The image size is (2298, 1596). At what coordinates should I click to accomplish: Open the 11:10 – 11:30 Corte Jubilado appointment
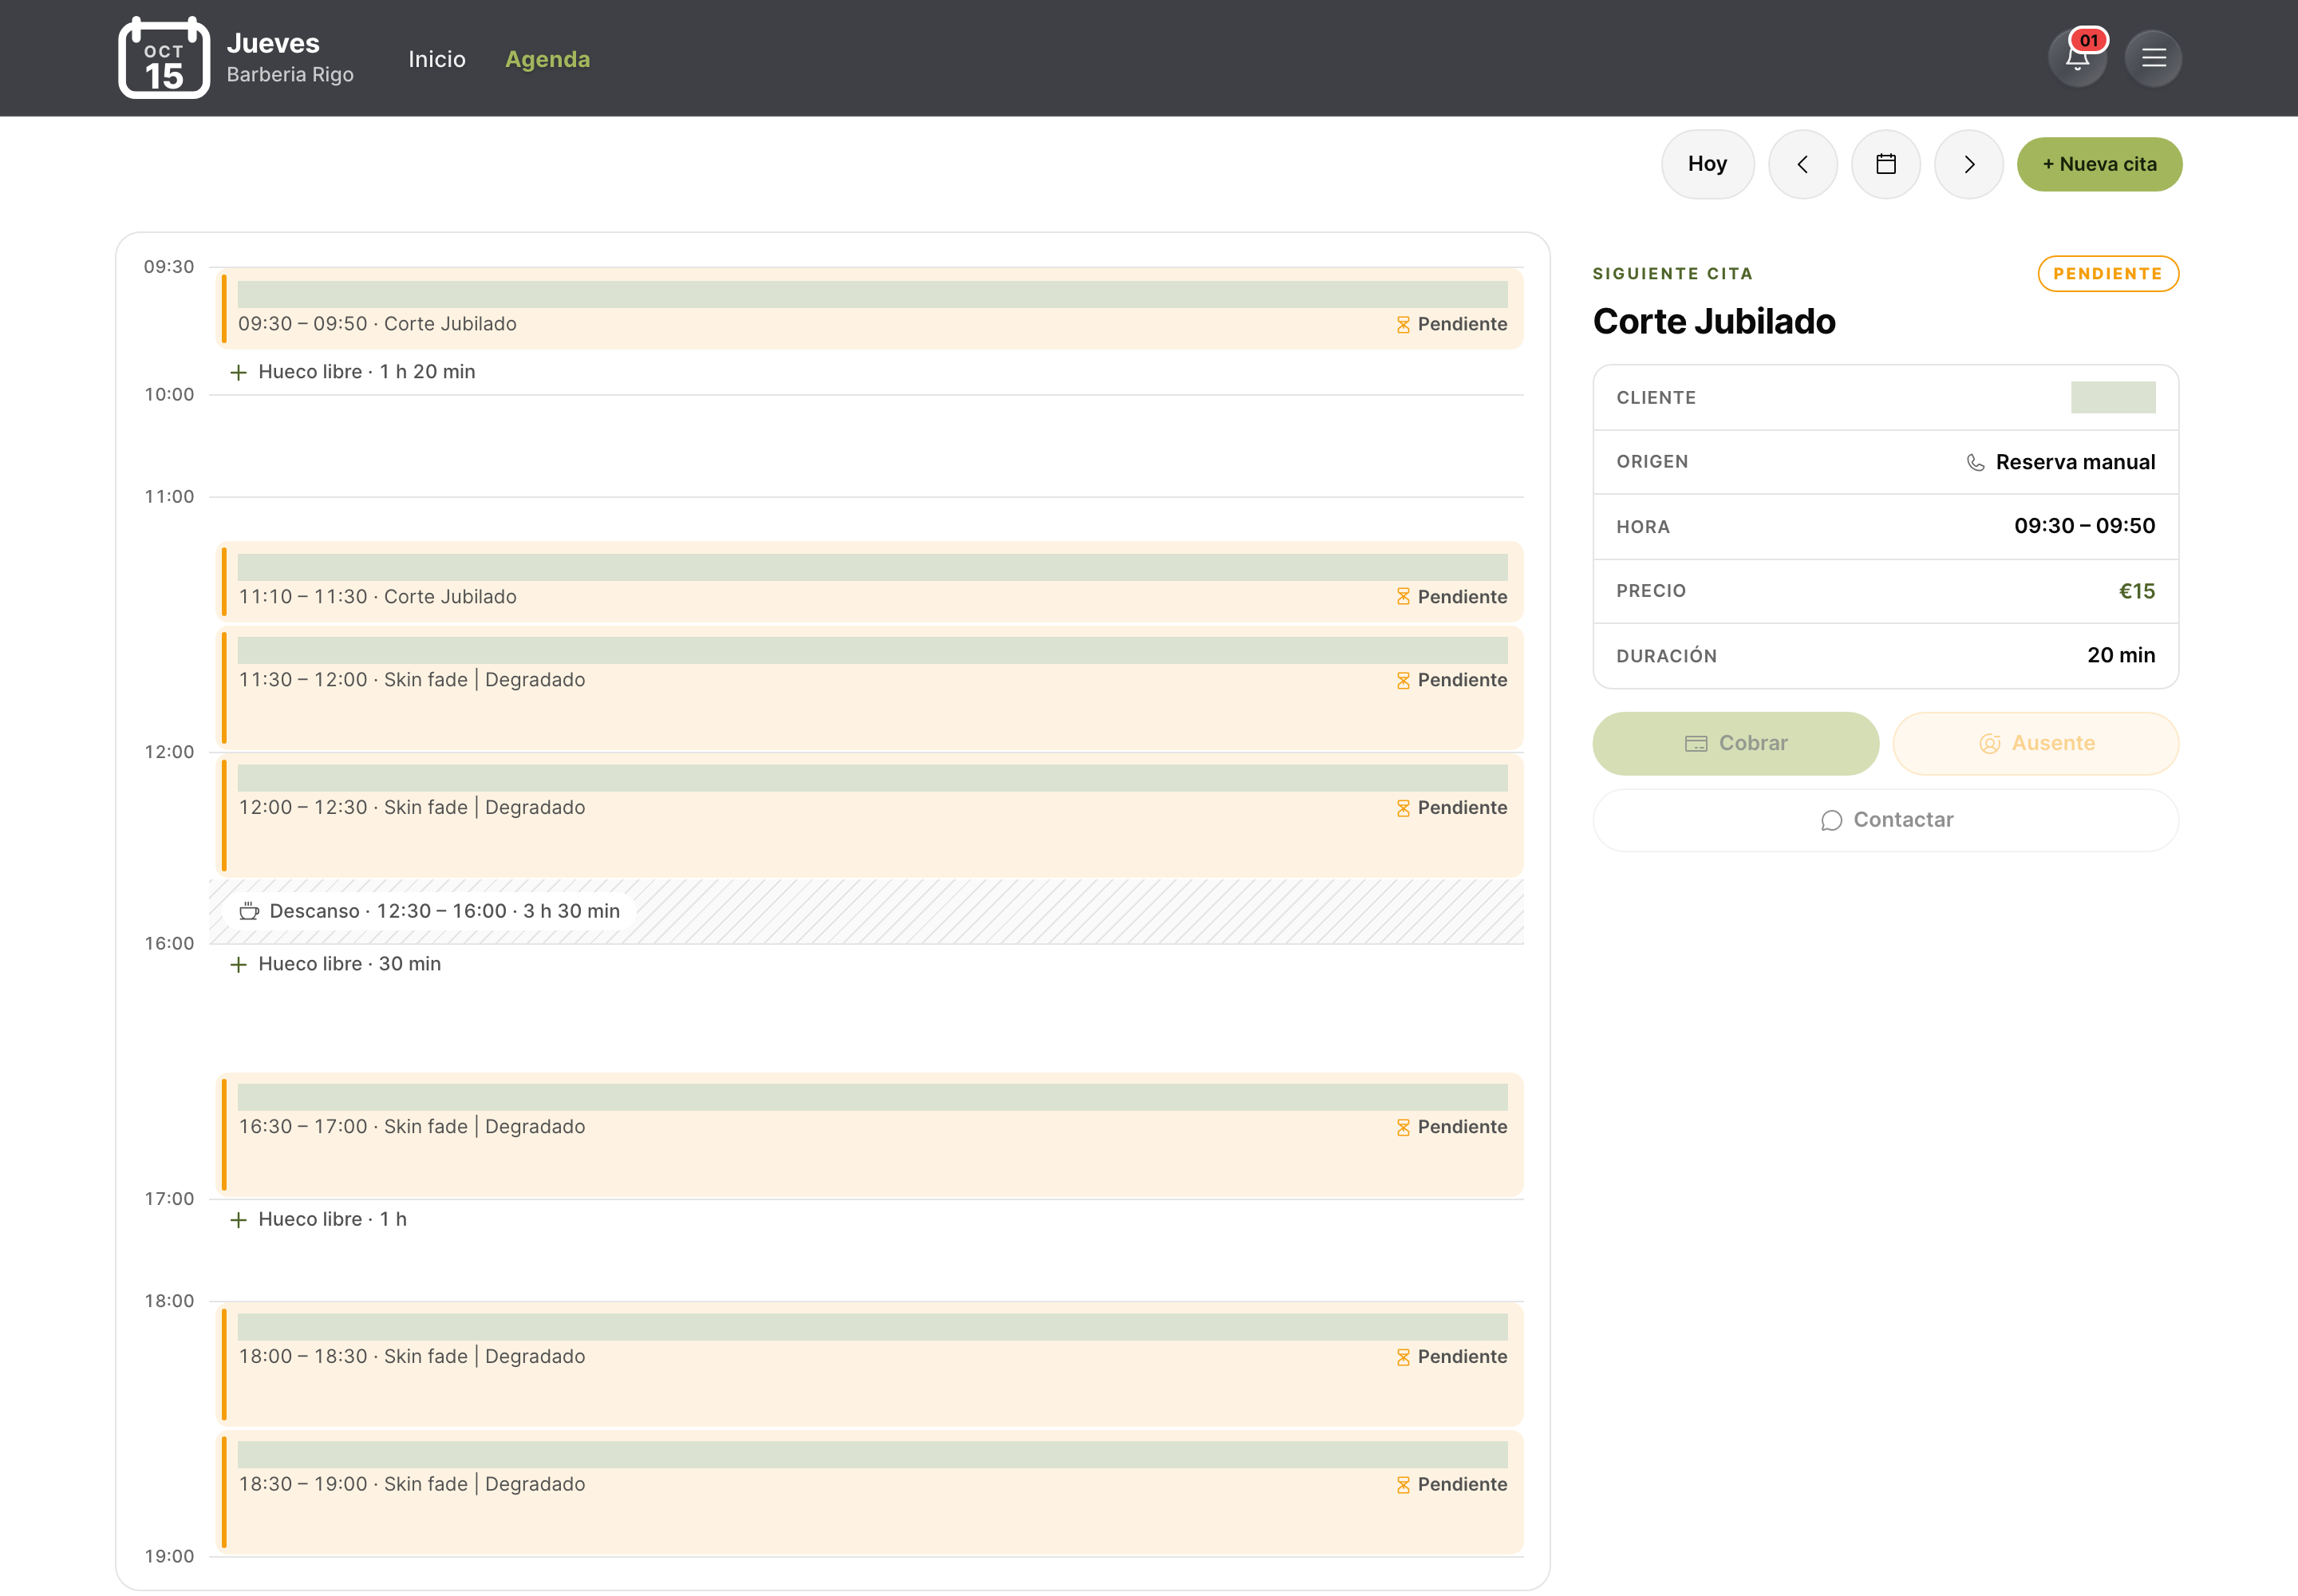(x=870, y=582)
